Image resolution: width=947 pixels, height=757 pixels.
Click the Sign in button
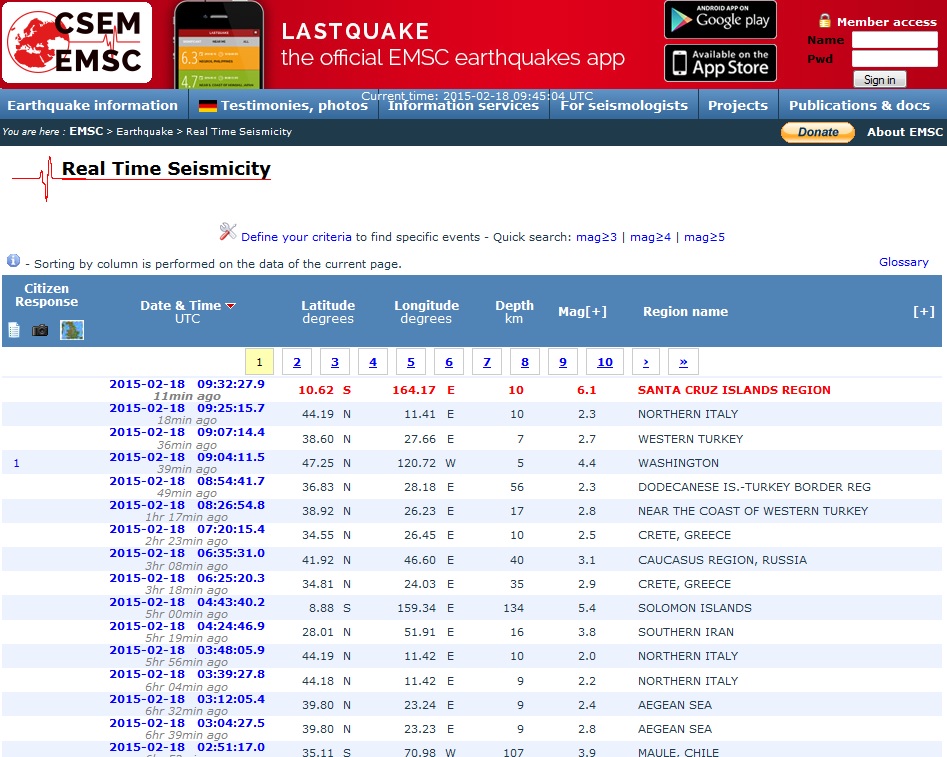click(x=879, y=80)
